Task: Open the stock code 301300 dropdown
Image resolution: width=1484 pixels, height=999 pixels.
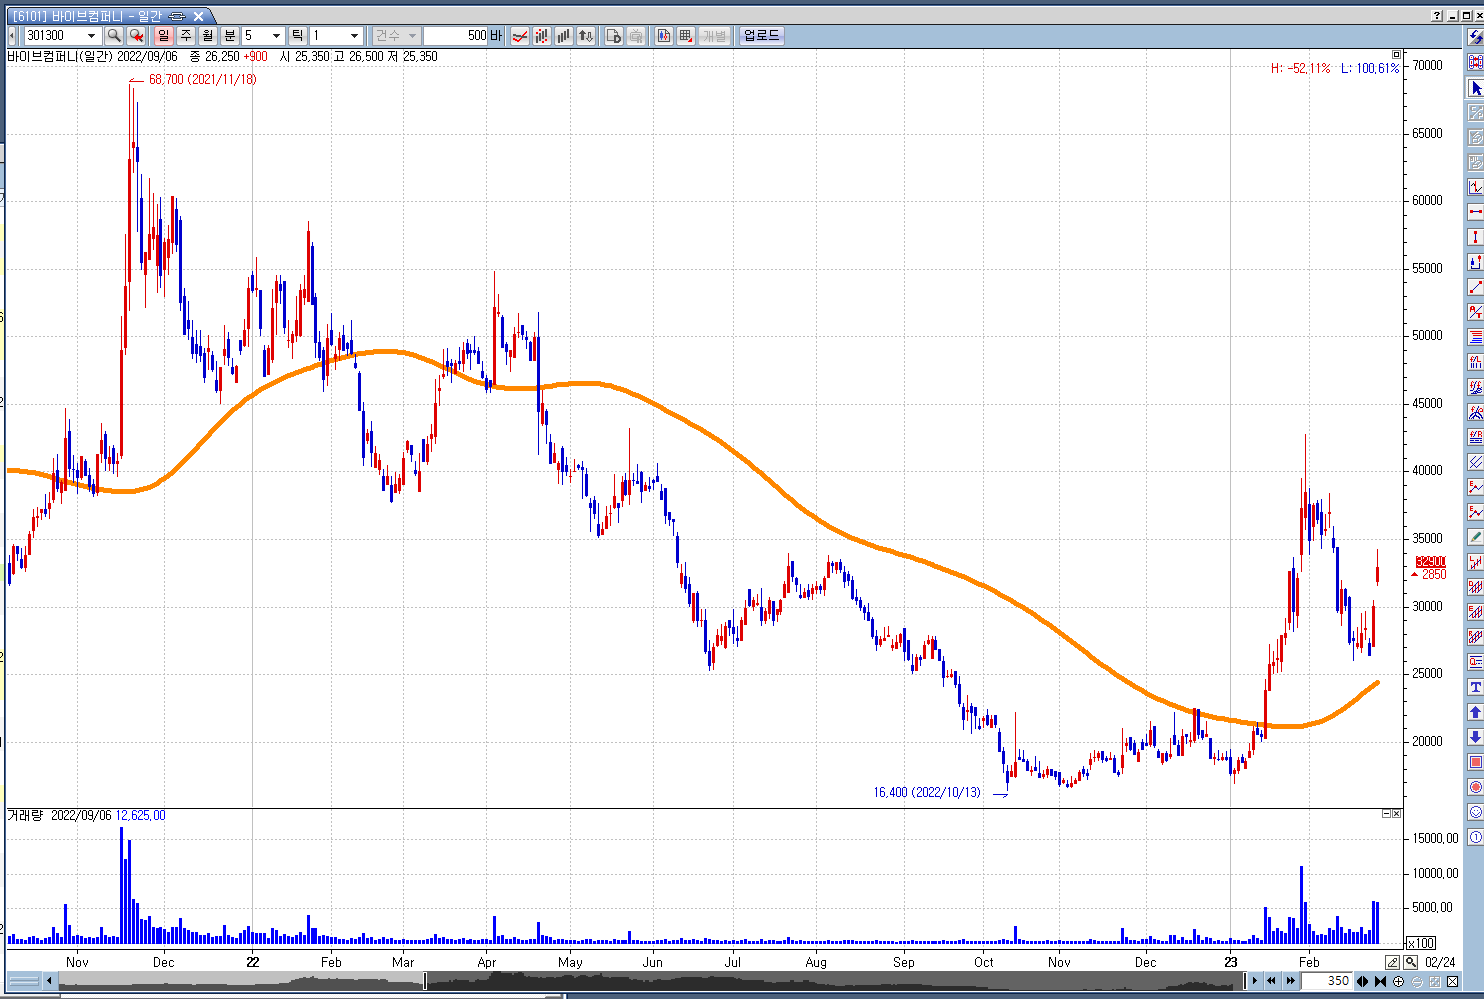Action: pyautogui.click(x=91, y=36)
